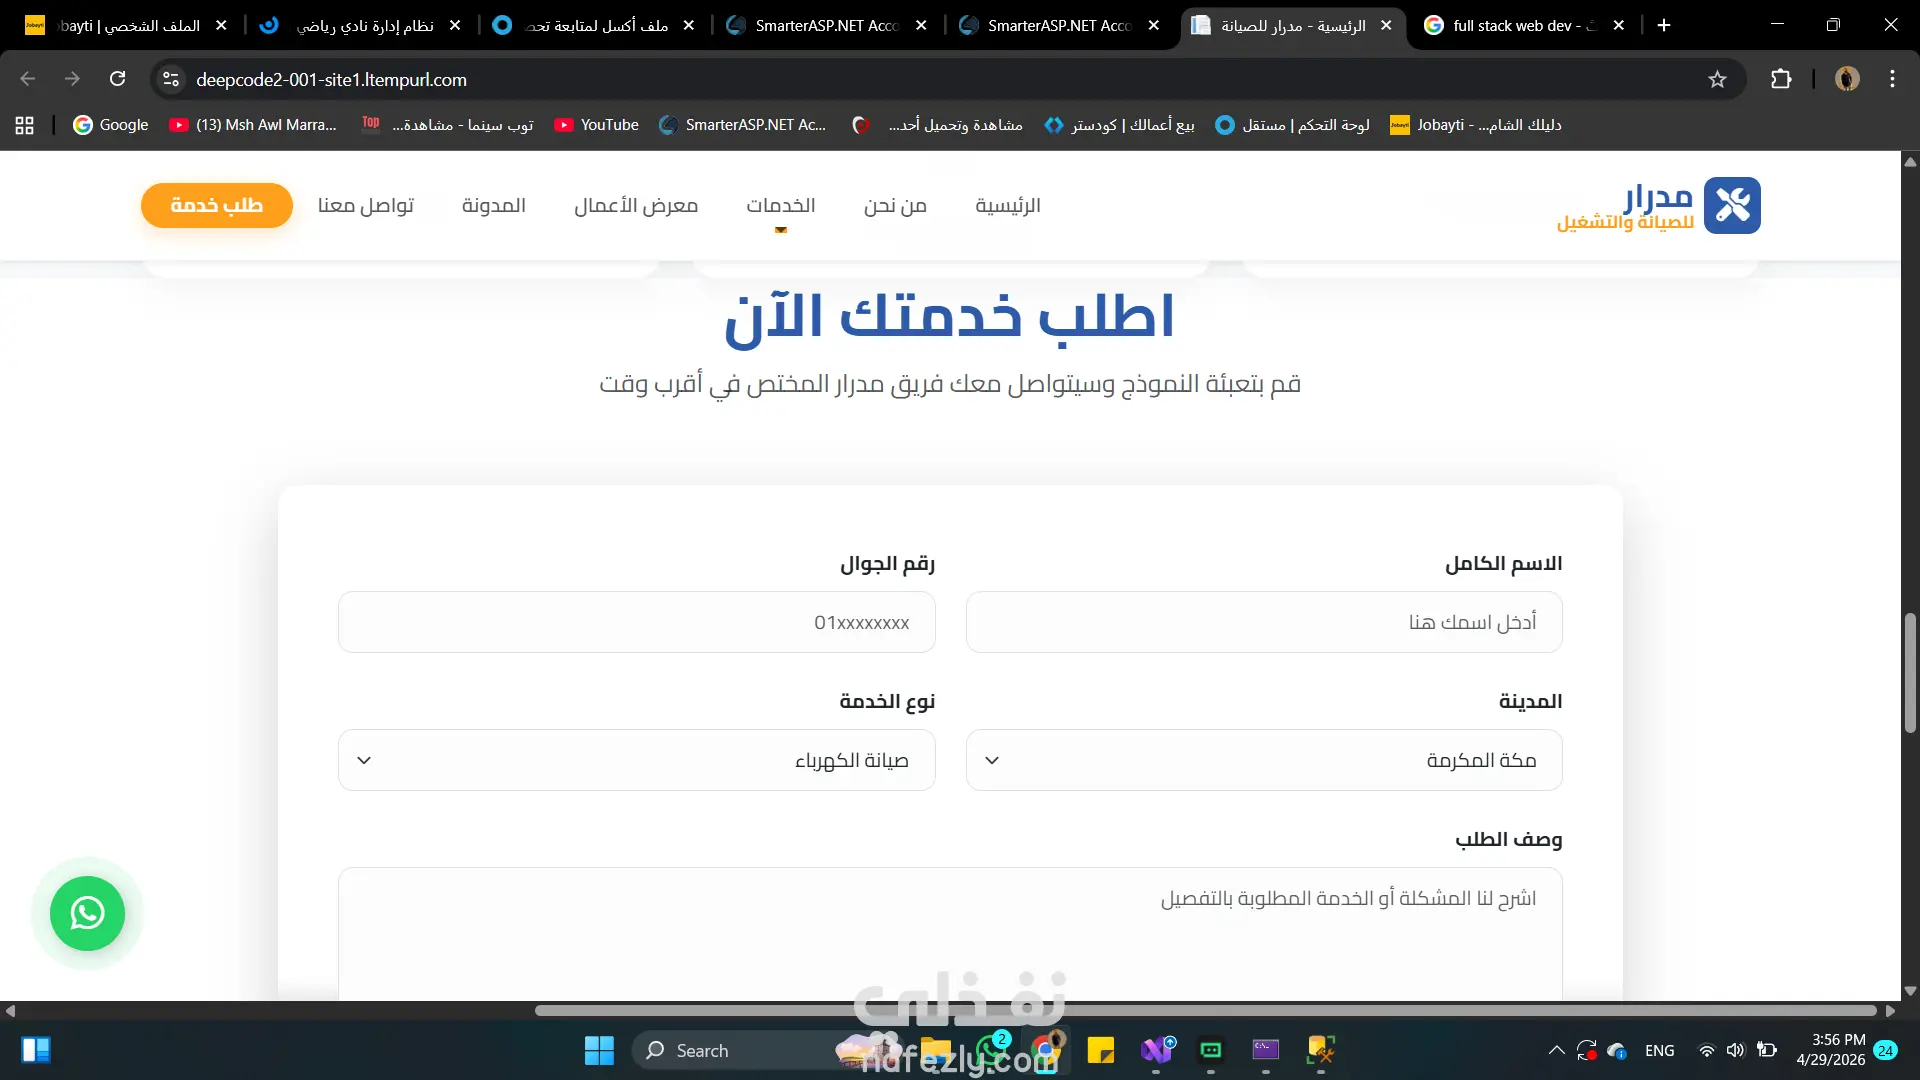This screenshot has height=1080, width=1920.
Task: Click into the وصف الطلب description textarea
Action: pyautogui.click(x=950, y=933)
